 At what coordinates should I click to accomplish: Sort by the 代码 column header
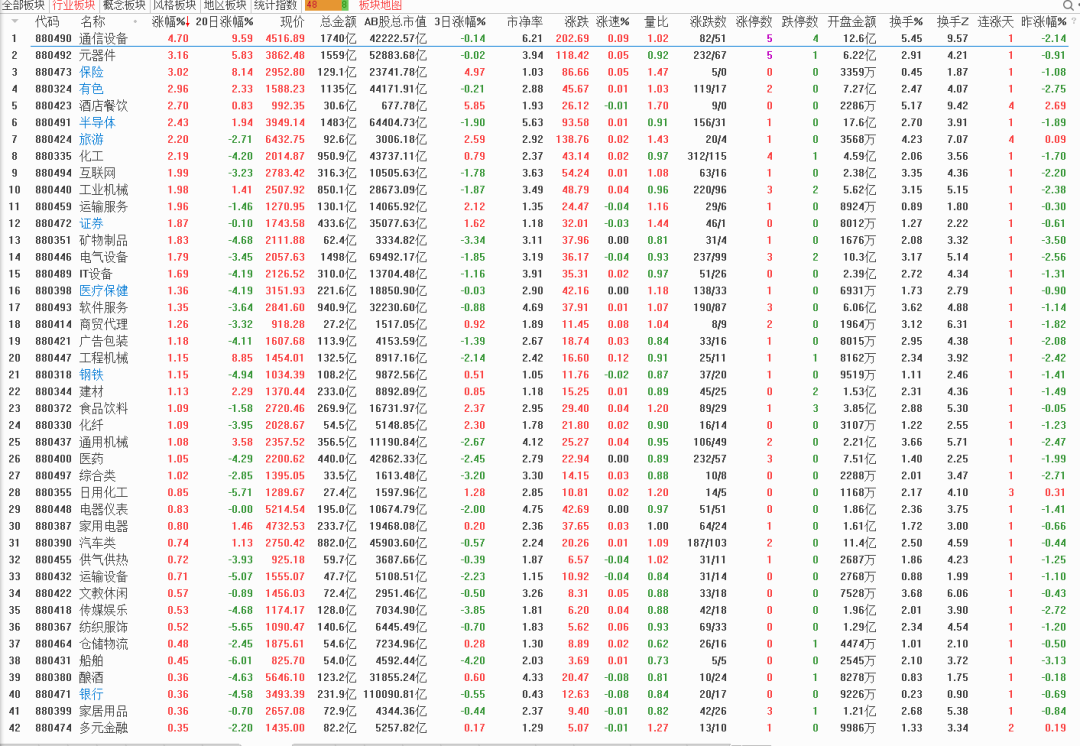tap(47, 22)
